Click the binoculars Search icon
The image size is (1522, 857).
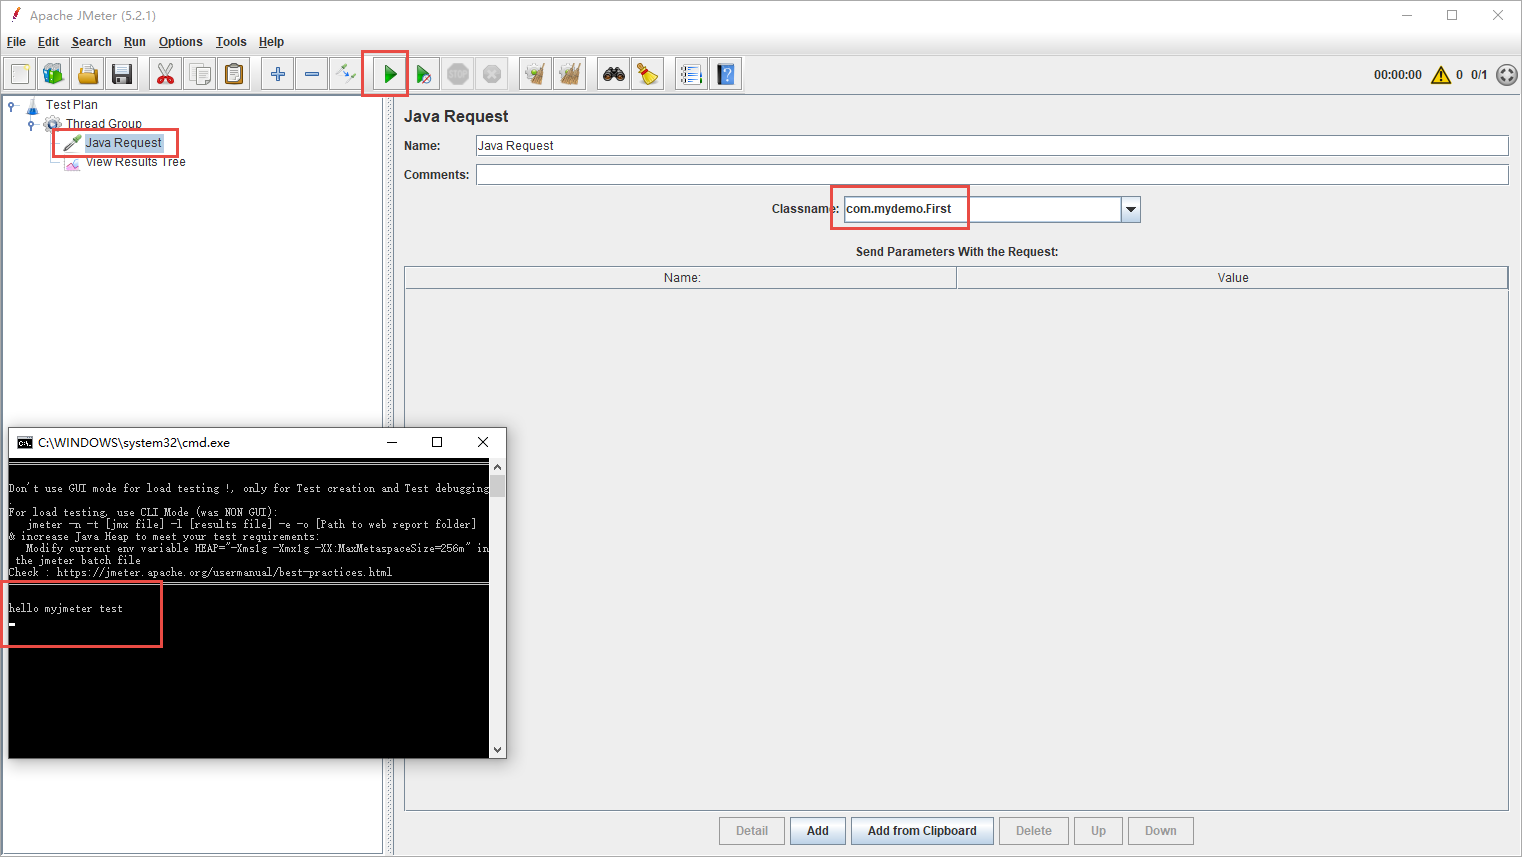click(613, 74)
